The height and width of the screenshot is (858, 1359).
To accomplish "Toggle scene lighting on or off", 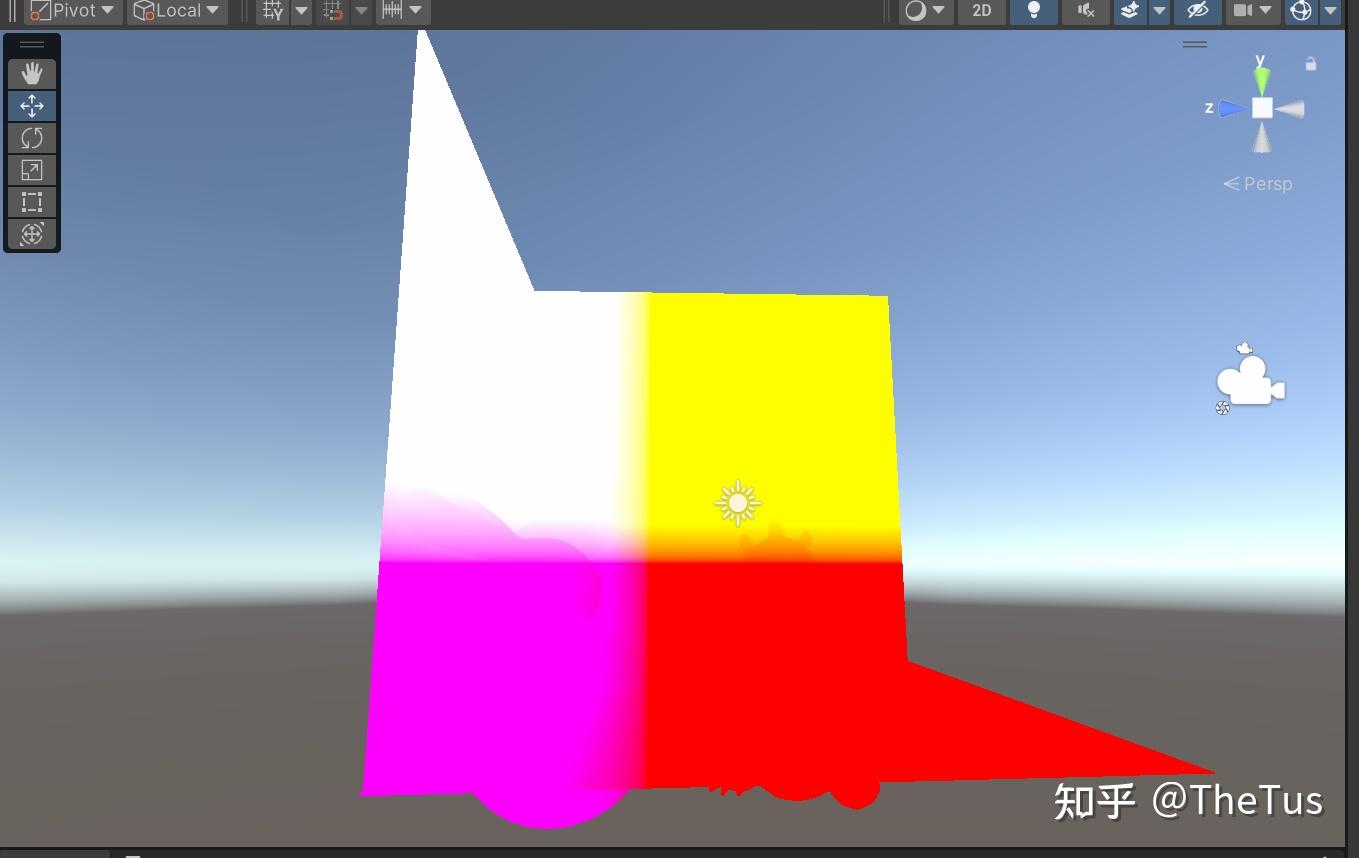I will pyautogui.click(x=1033, y=11).
